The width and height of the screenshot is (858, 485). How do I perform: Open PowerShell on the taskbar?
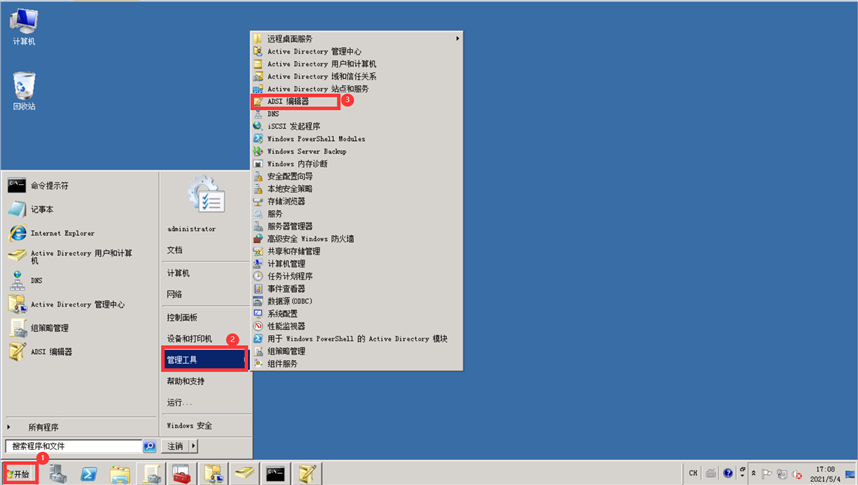click(89, 474)
